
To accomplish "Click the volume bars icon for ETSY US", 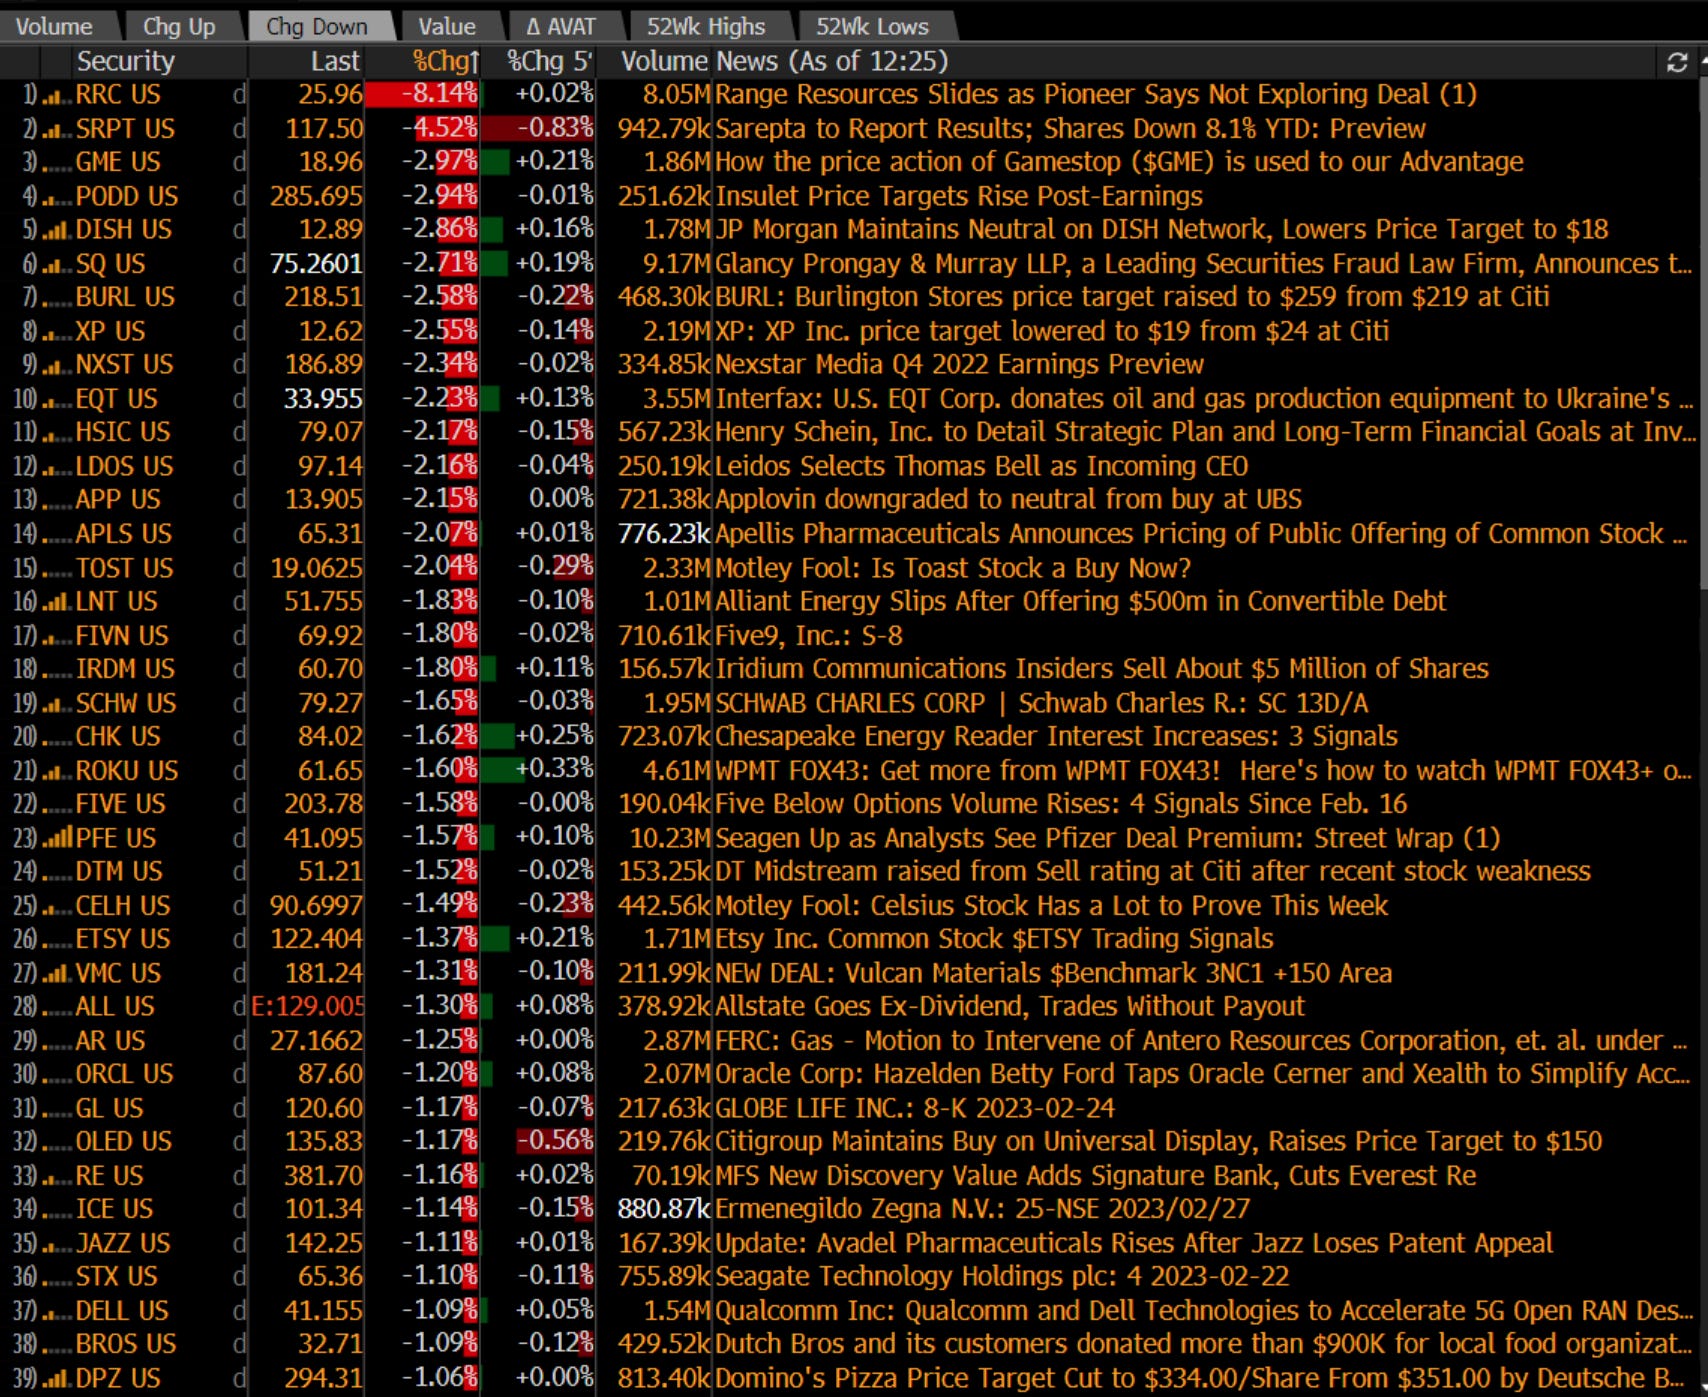I will (x=57, y=940).
